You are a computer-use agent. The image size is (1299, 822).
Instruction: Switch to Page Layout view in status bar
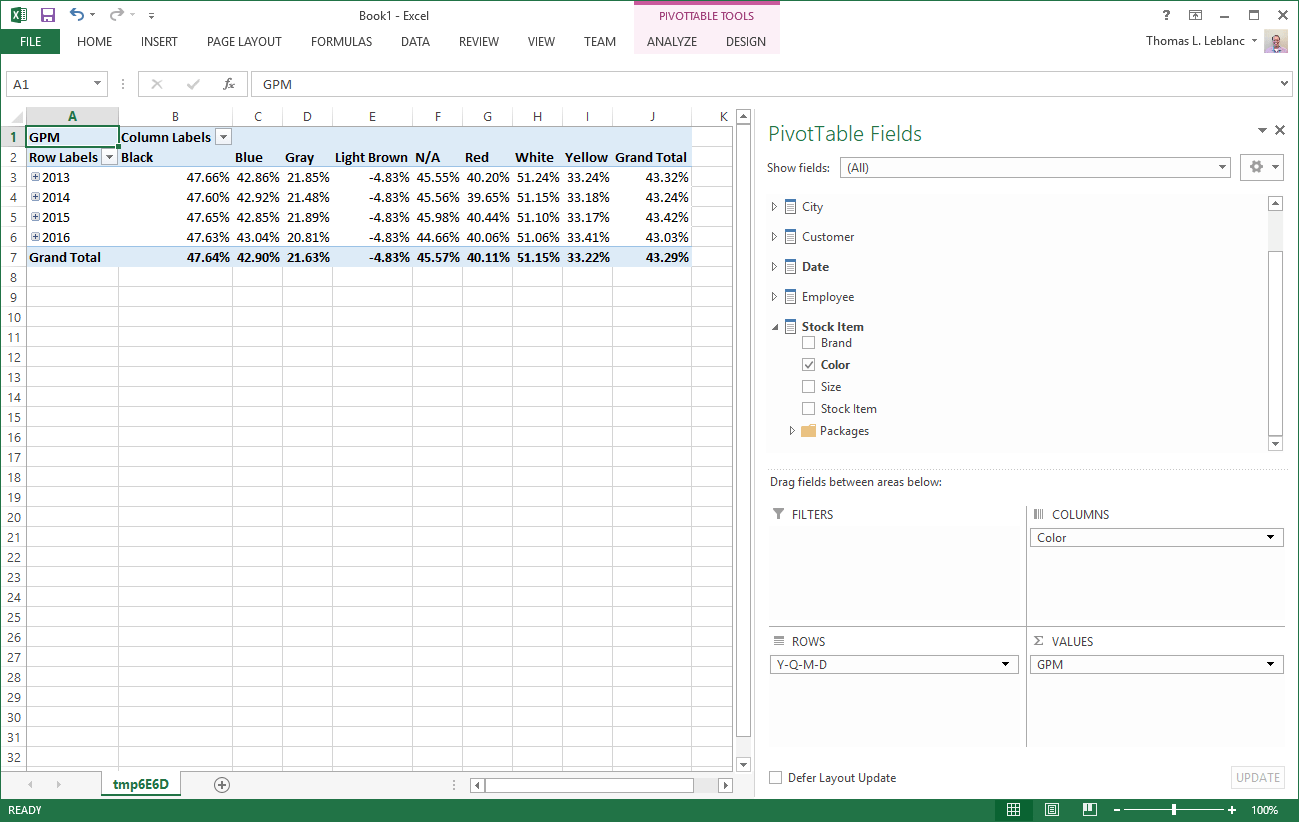coord(1052,809)
